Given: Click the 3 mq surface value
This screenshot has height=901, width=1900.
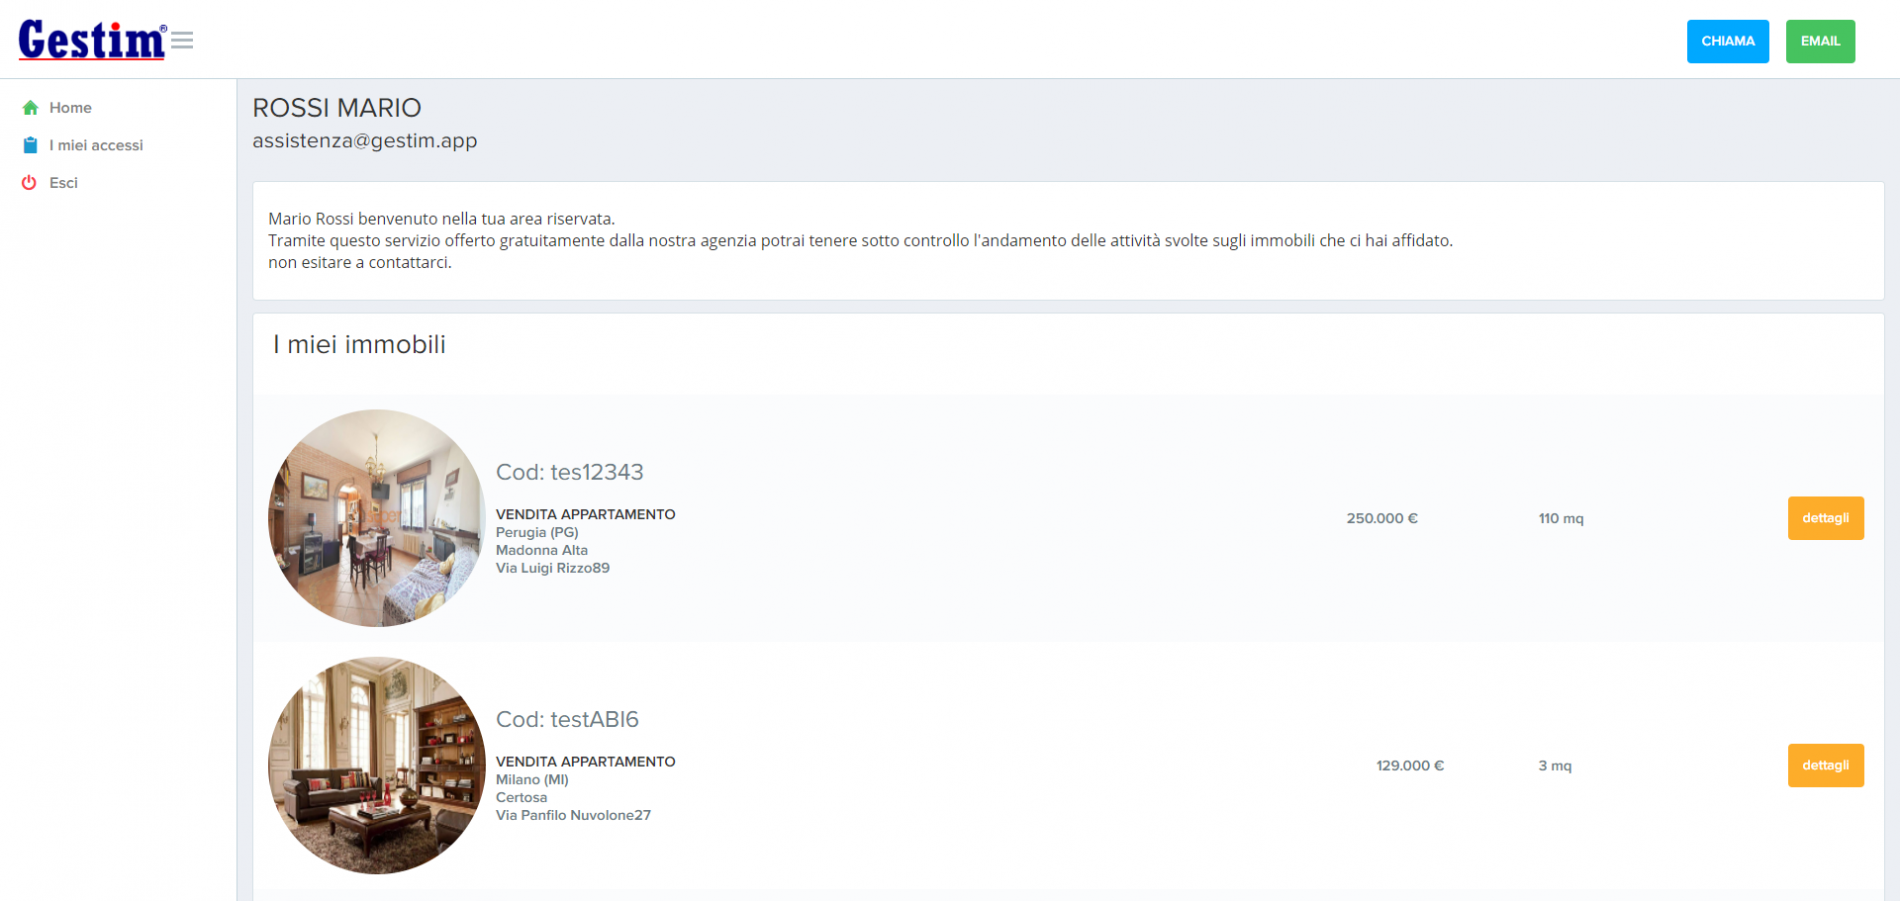Looking at the screenshot, I should (1555, 765).
